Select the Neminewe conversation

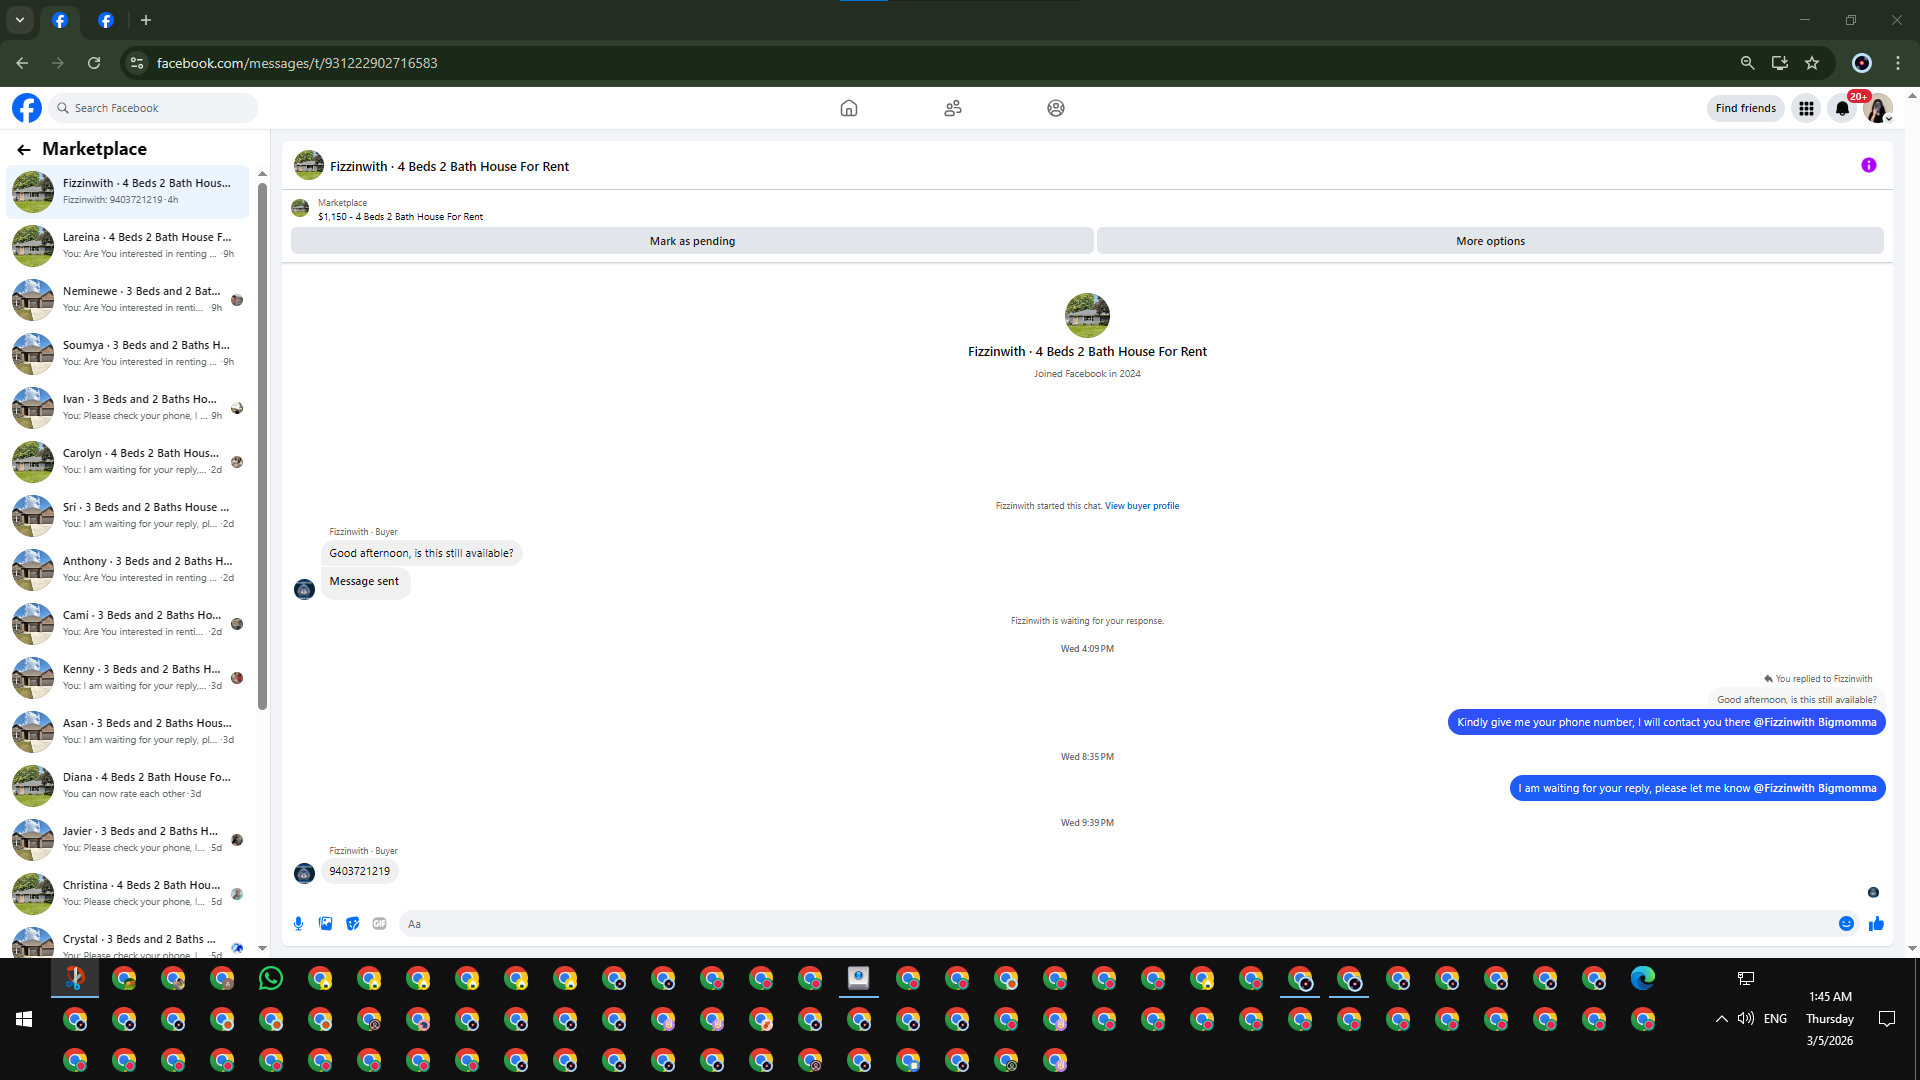click(128, 300)
